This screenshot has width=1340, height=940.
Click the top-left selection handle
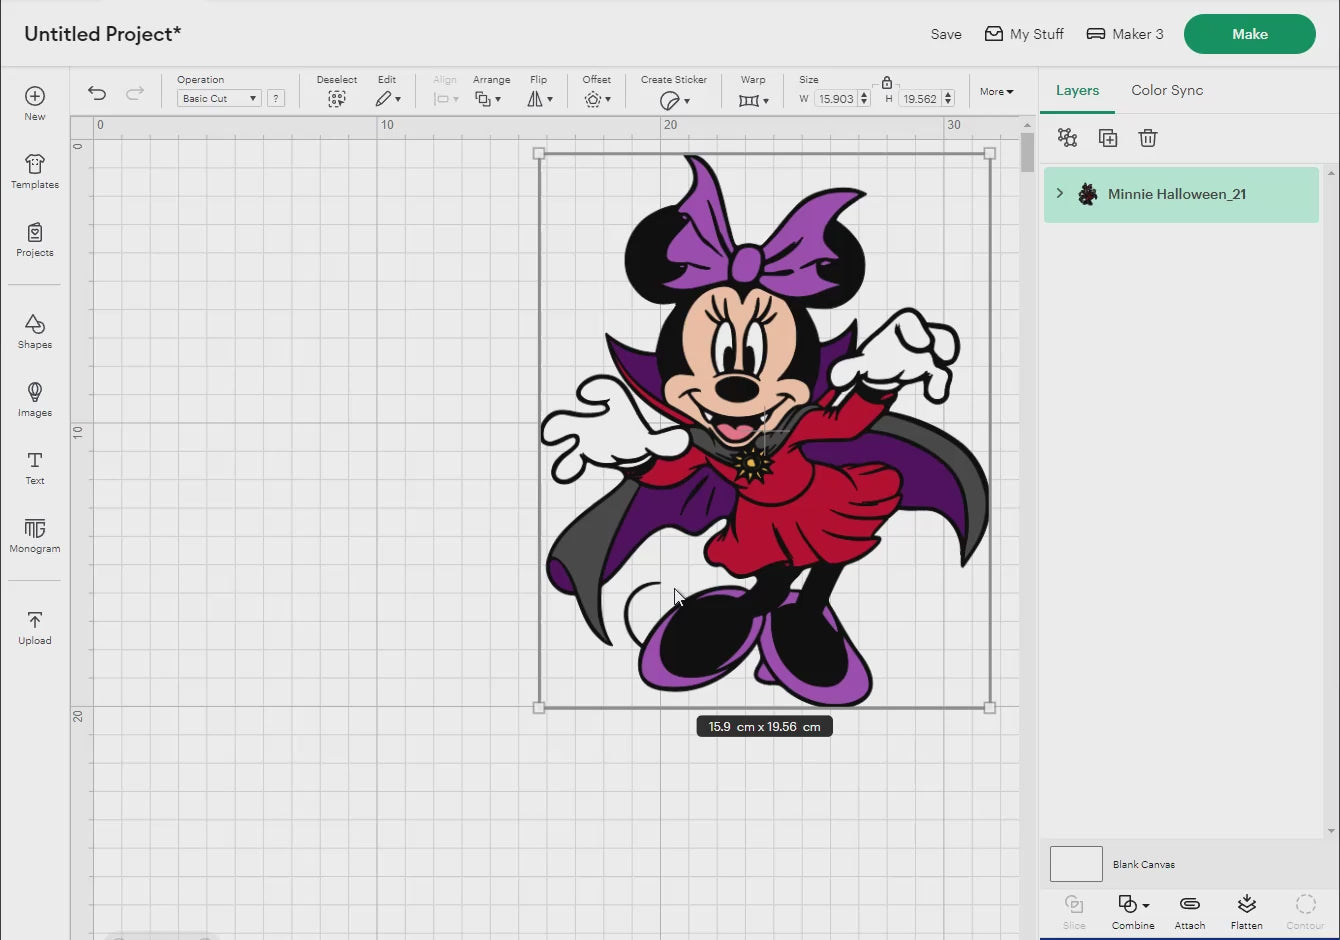(539, 154)
